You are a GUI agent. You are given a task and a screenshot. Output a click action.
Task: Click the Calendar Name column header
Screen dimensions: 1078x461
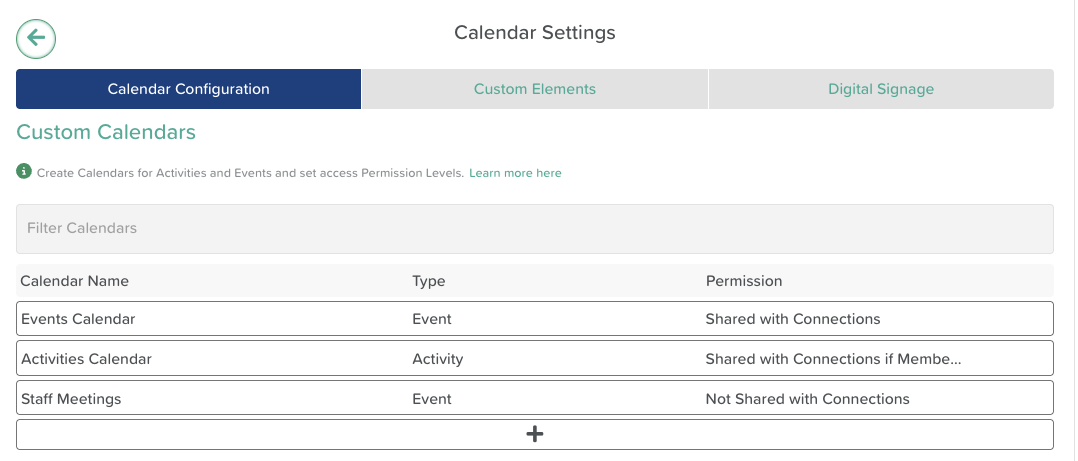click(75, 281)
